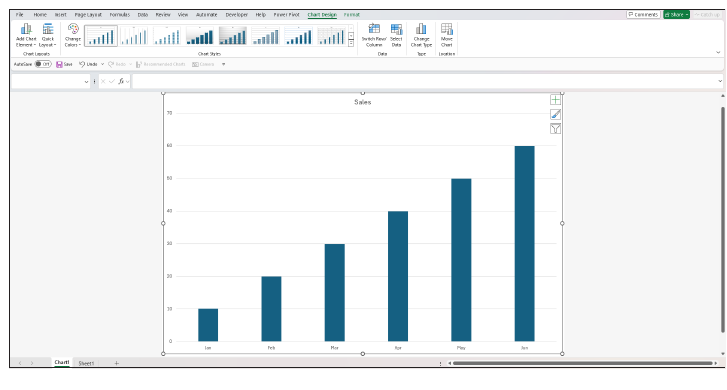Click the Comments button
The image size is (727, 390).
click(x=643, y=15)
